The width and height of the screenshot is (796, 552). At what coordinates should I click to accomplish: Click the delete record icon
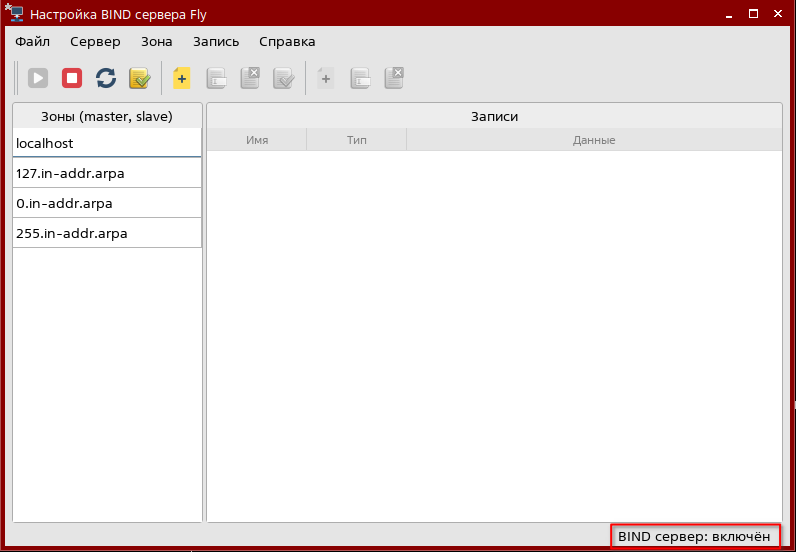(x=394, y=78)
